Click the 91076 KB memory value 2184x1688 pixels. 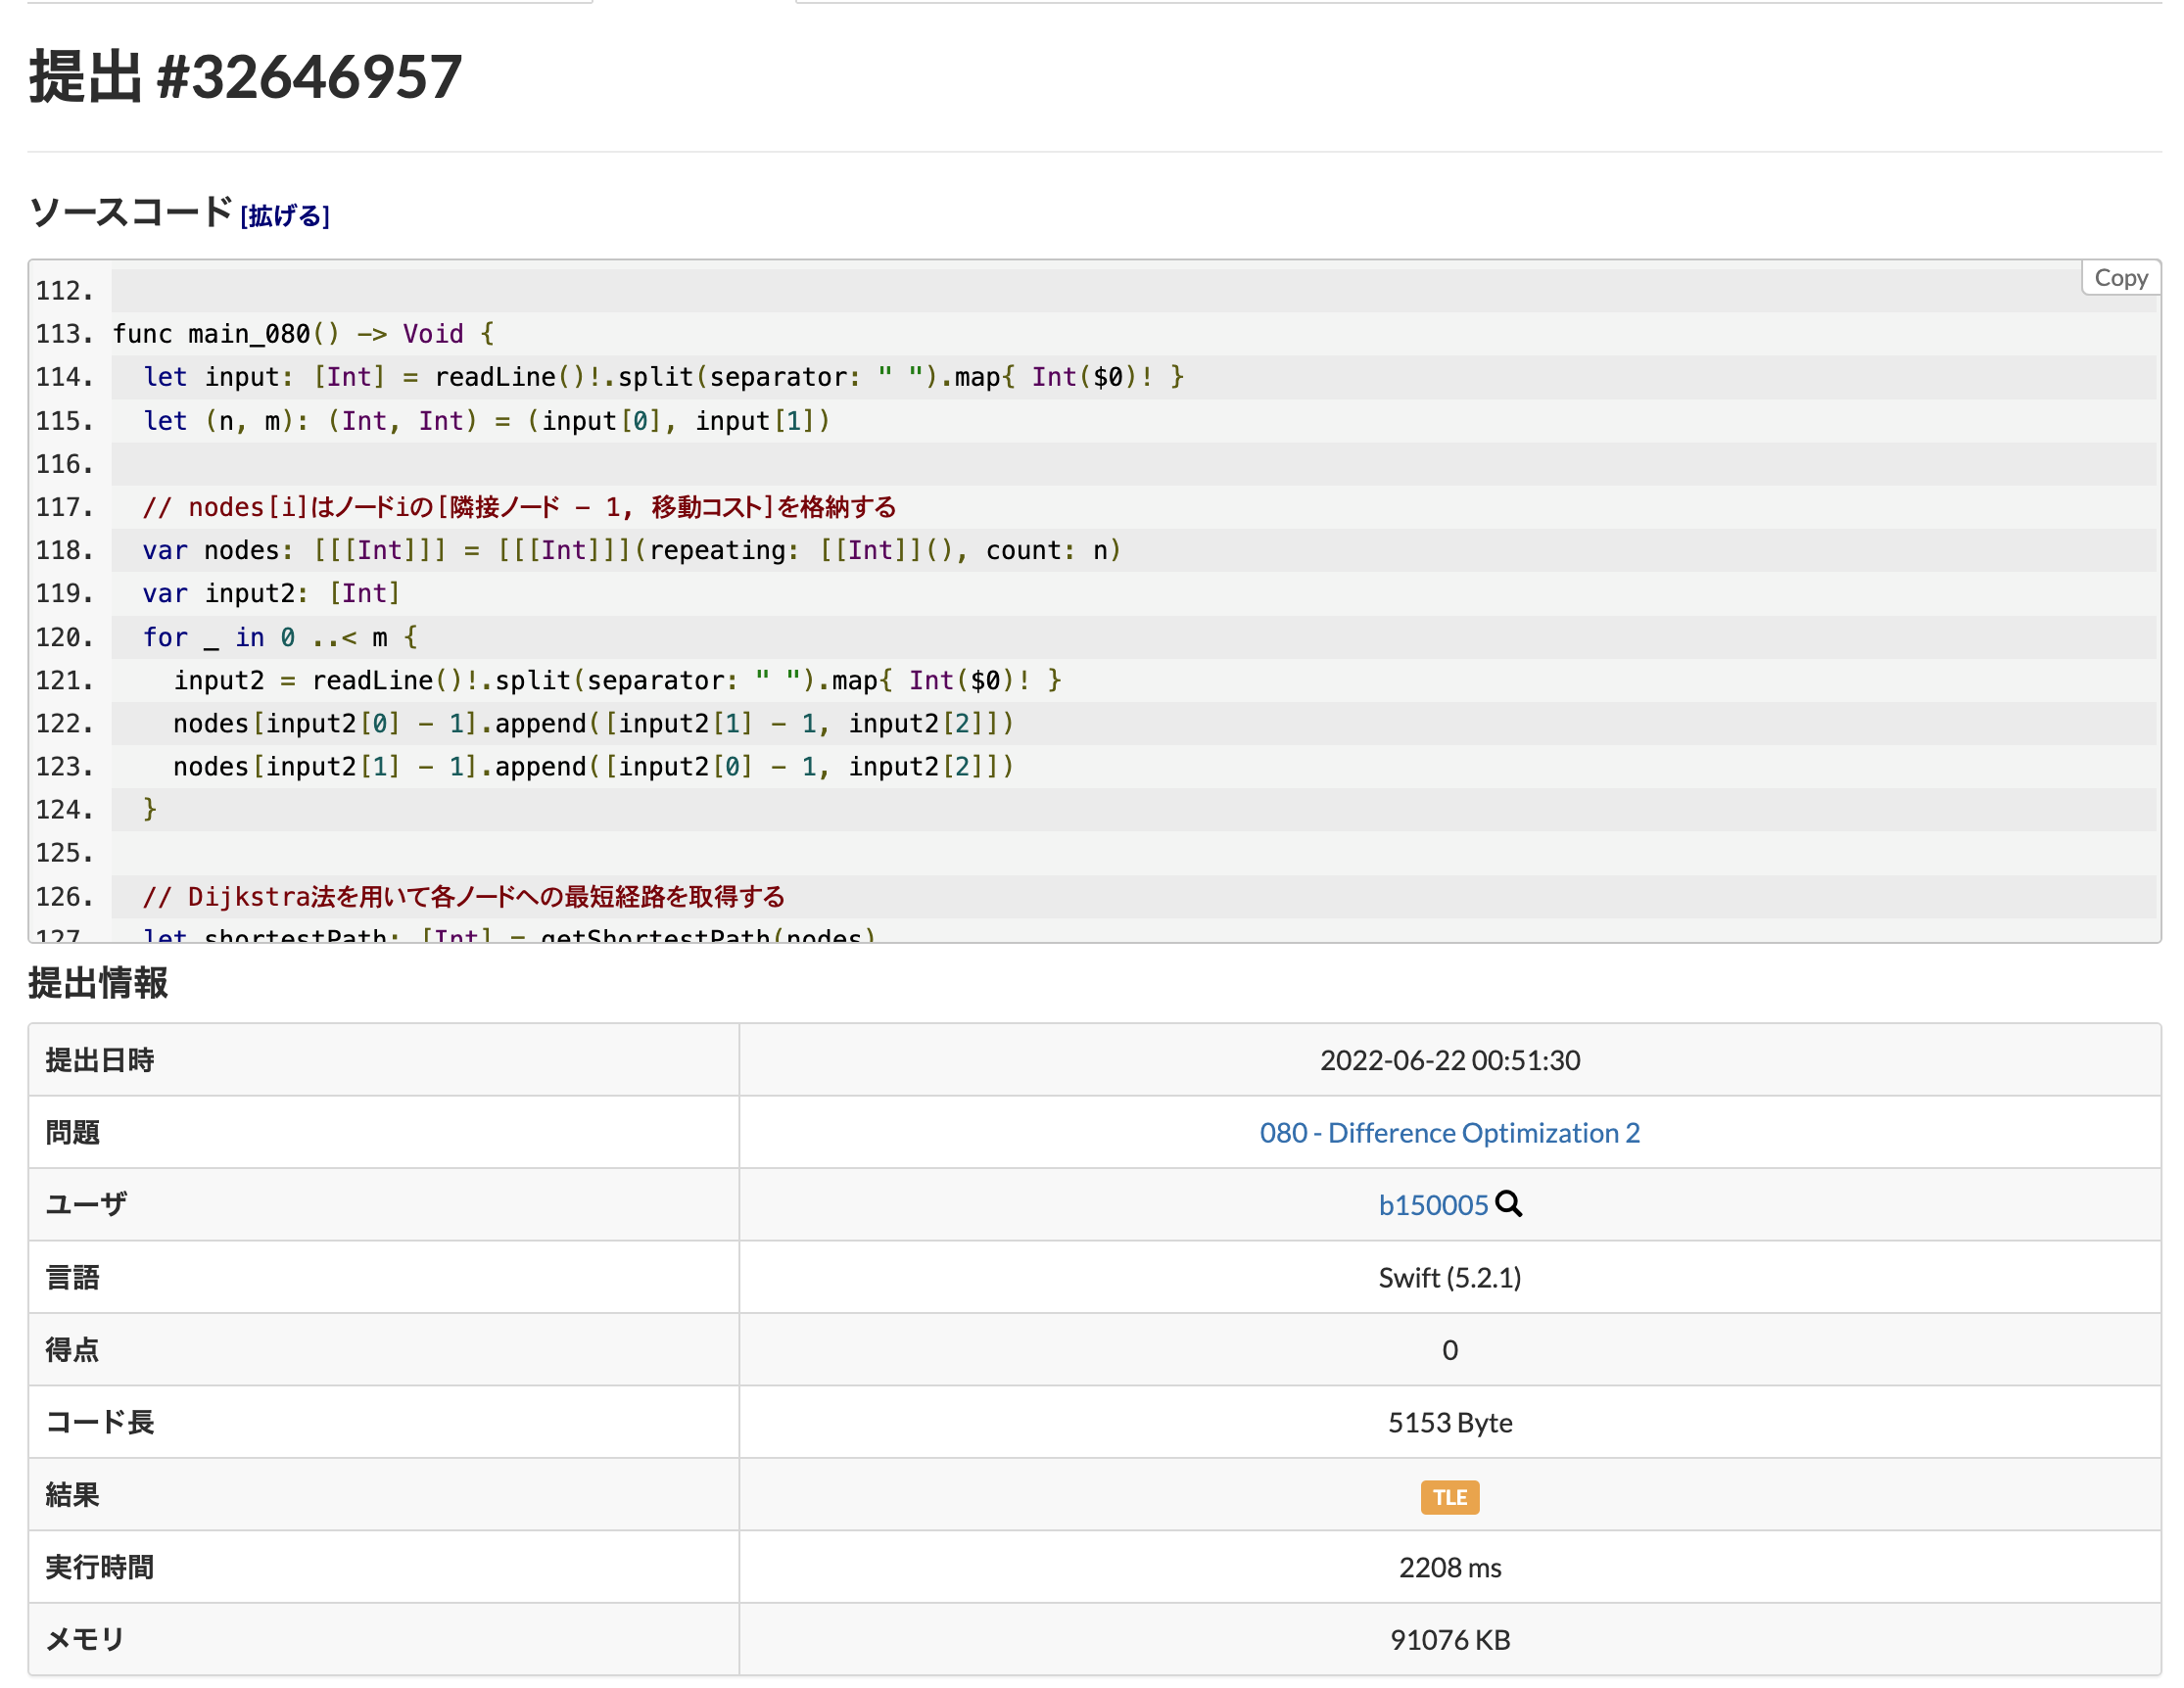[x=1449, y=1639]
